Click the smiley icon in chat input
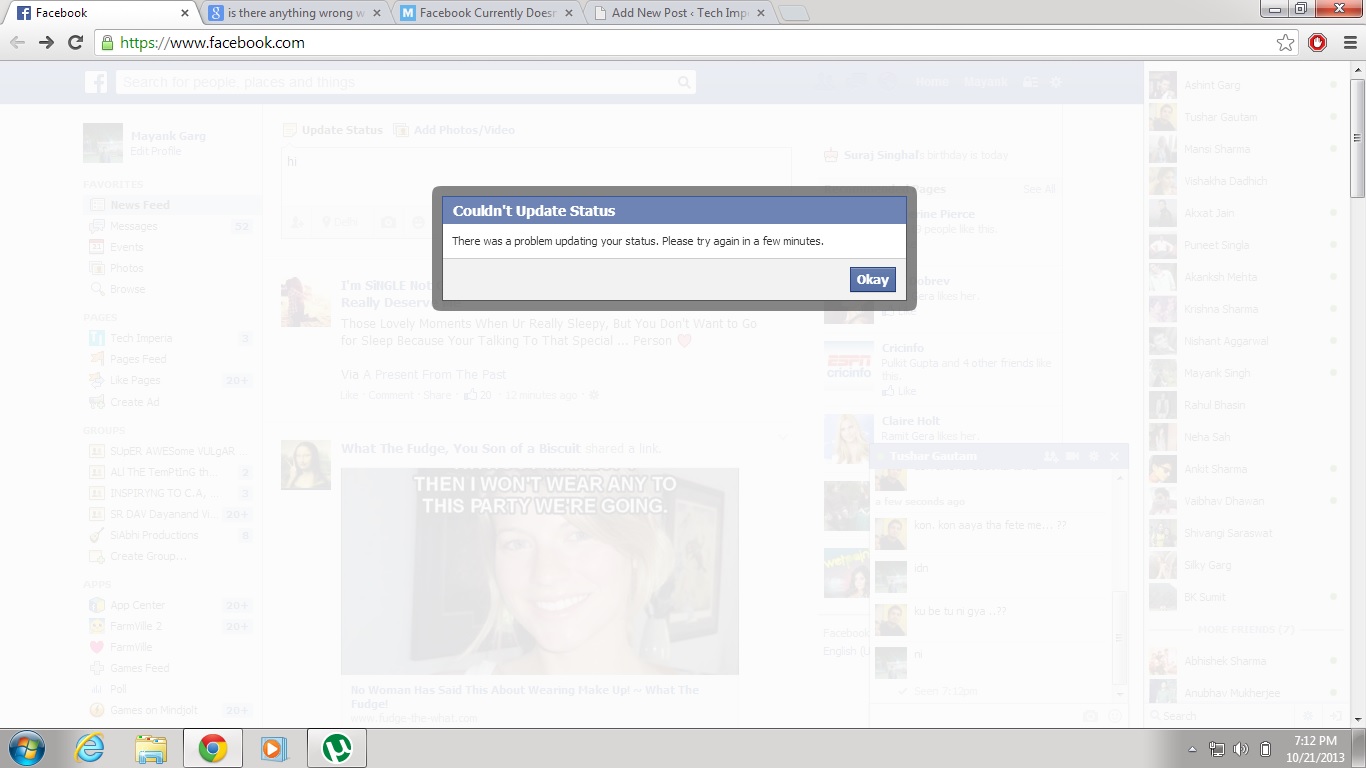1366x768 pixels. click(1115, 716)
